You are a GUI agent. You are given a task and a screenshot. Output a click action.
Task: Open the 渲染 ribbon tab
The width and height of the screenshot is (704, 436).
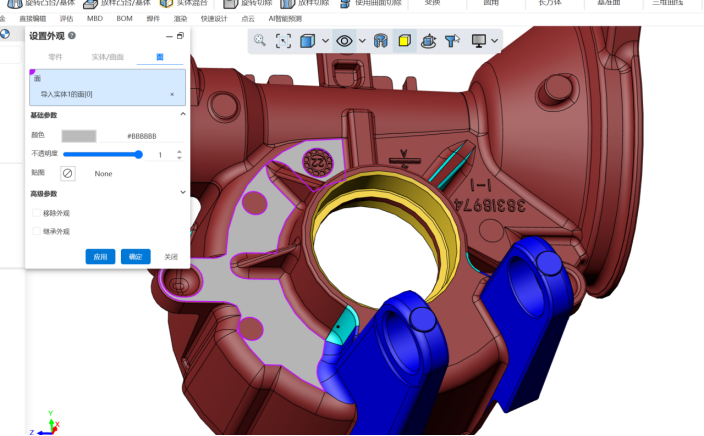(x=180, y=18)
